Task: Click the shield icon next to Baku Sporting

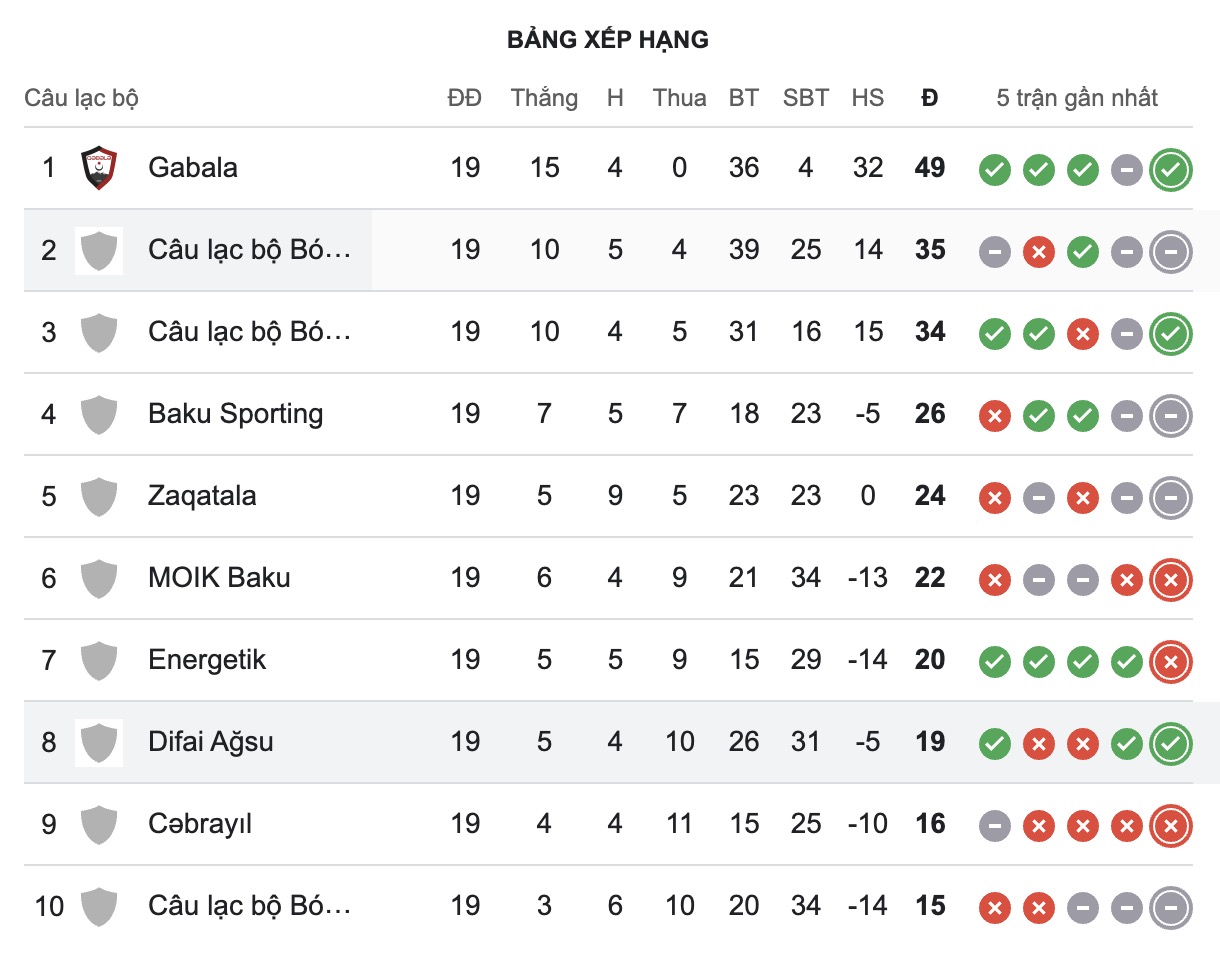Action: (x=99, y=414)
